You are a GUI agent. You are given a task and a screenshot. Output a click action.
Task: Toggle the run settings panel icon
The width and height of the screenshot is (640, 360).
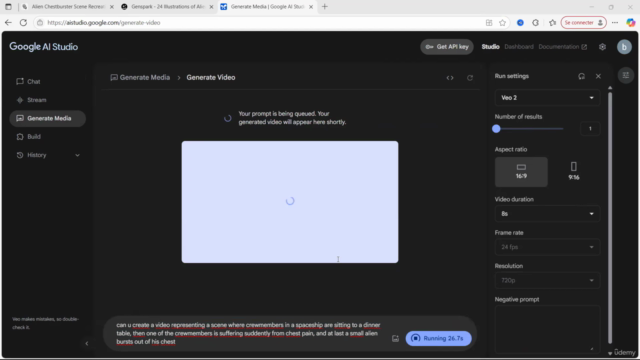[x=626, y=75]
